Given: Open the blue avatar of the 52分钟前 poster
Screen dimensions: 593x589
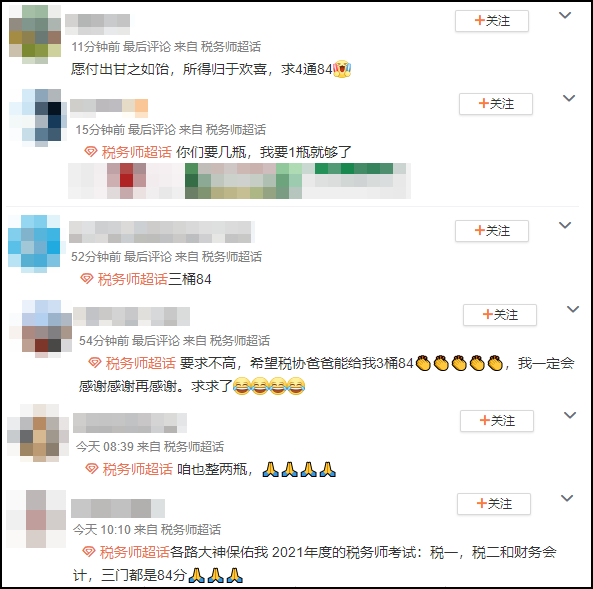Looking at the screenshot, I should point(34,244).
